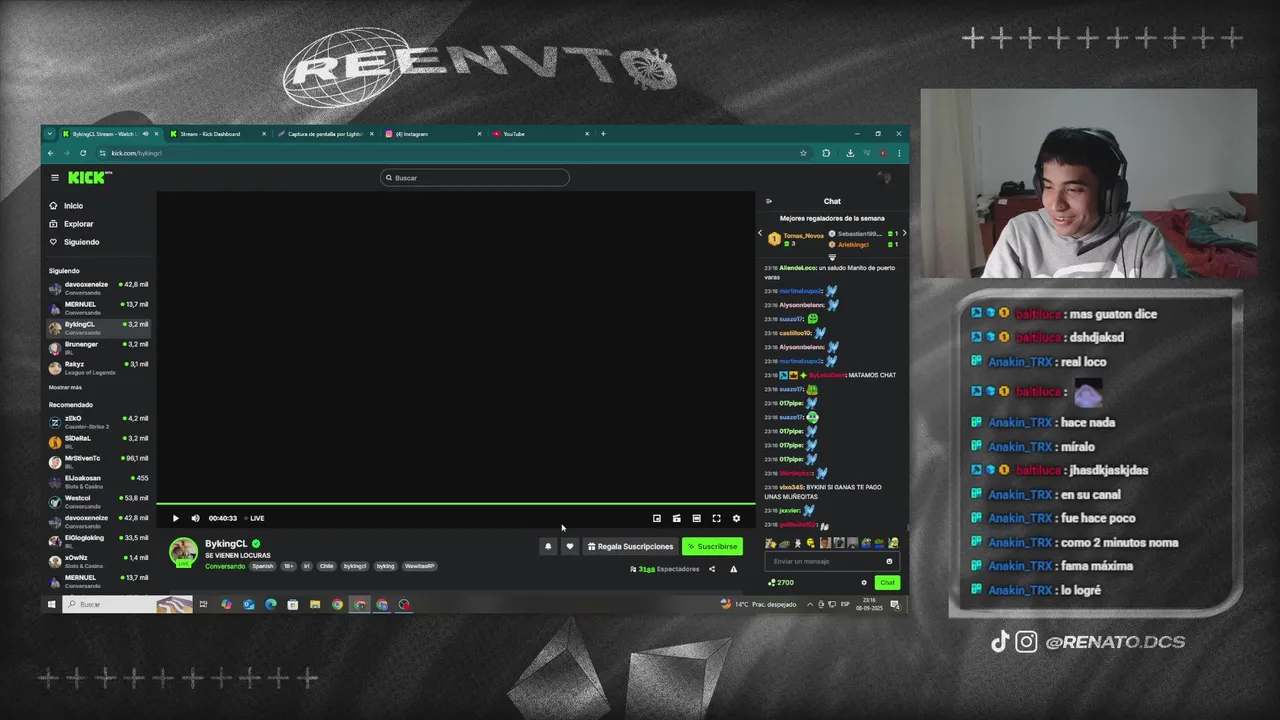The width and height of the screenshot is (1280, 720).
Task: Show next top gifters
Action: coord(904,233)
